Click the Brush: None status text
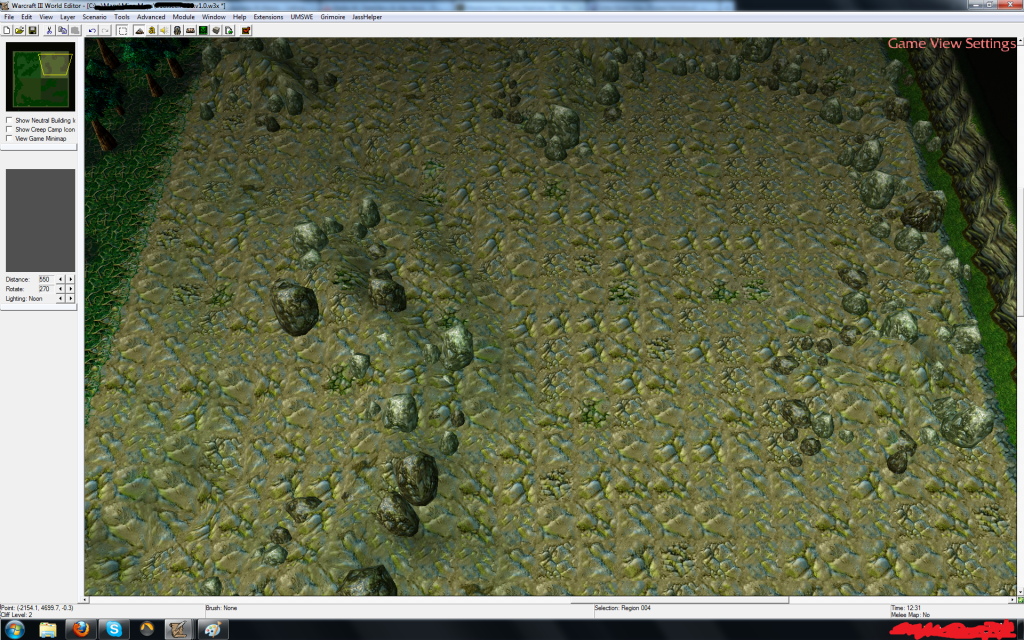Screen dimensions: 1024x640 tap(221, 608)
